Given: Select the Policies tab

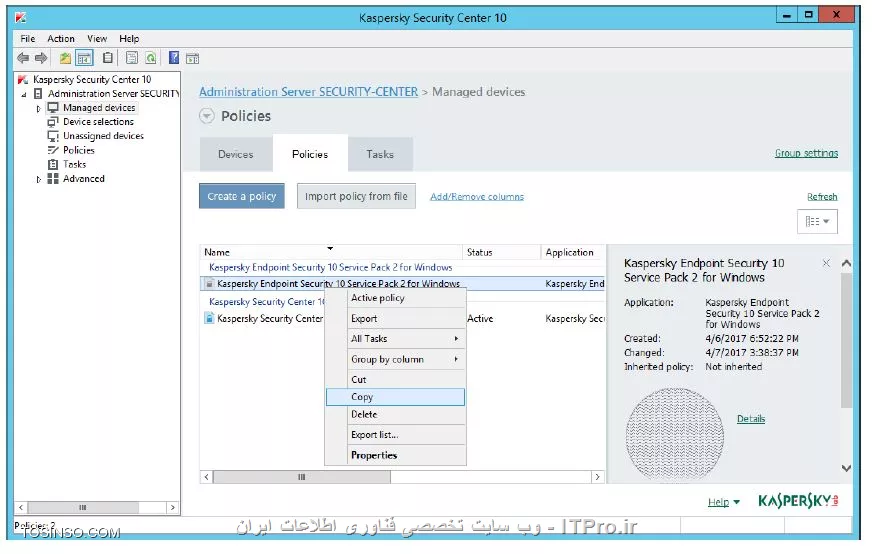Looking at the screenshot, I should tap(310, 154).
